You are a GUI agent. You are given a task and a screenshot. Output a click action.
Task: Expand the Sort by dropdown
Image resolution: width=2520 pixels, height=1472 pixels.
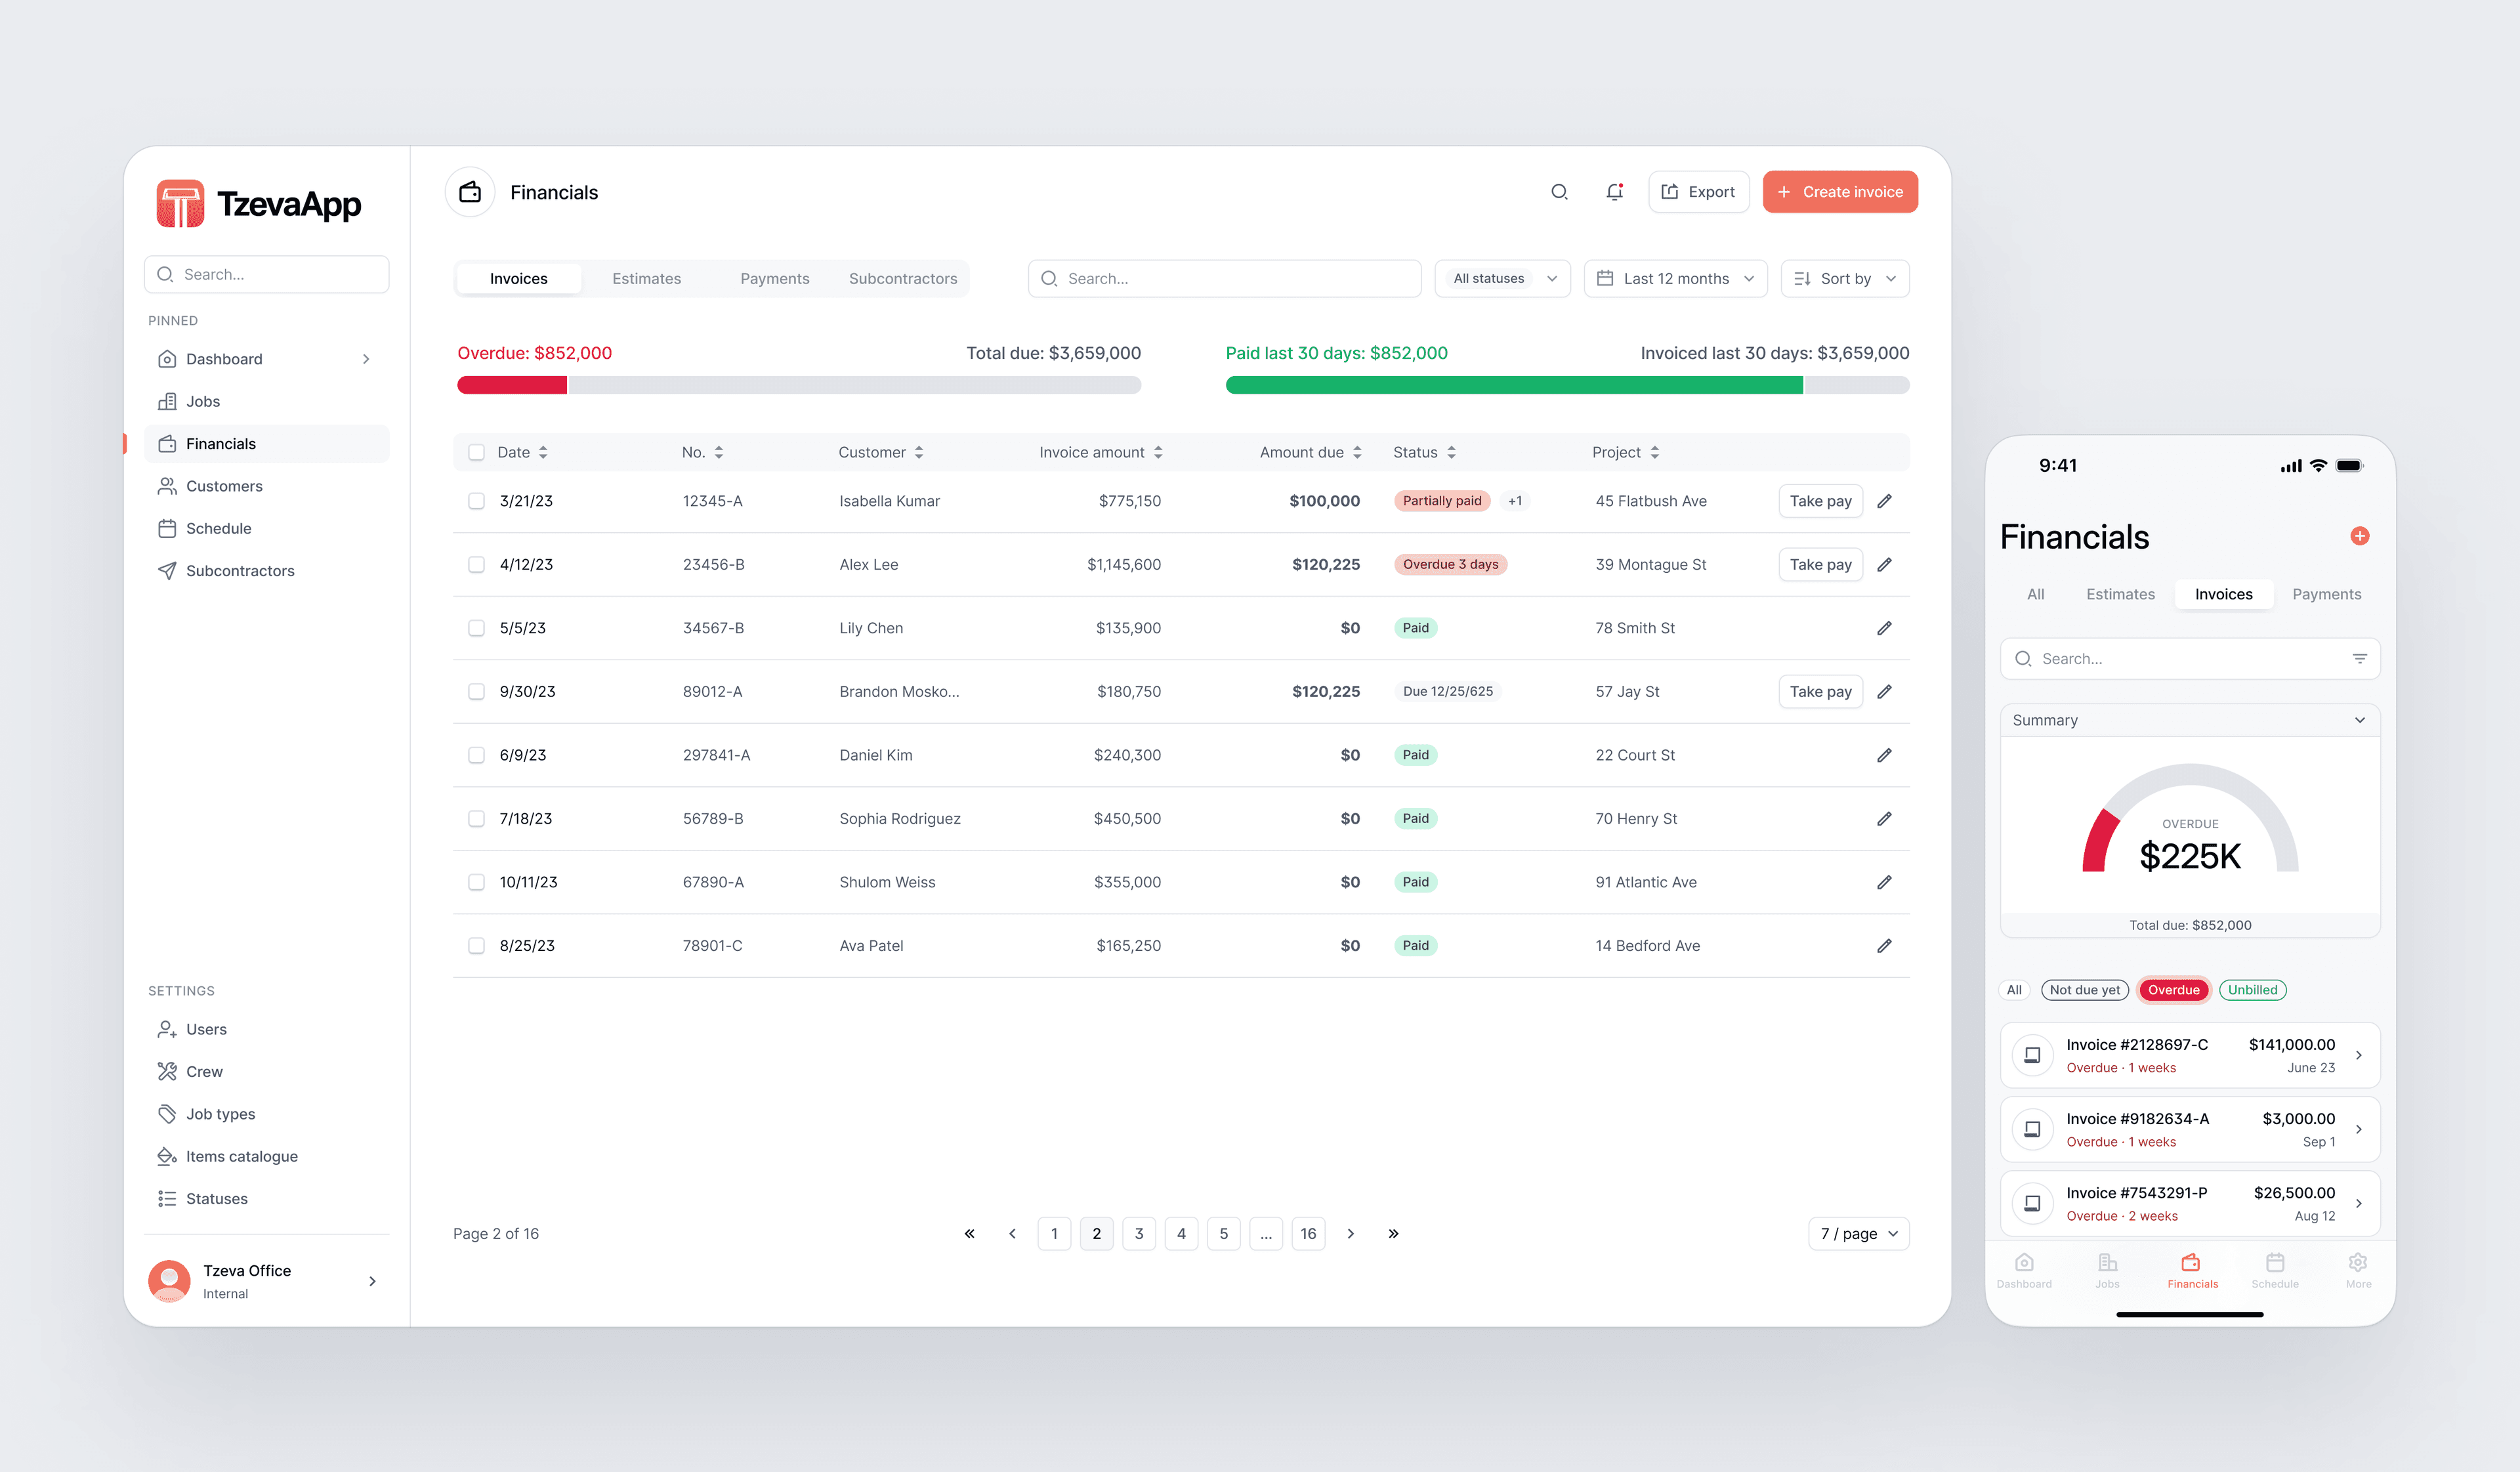1847,279
